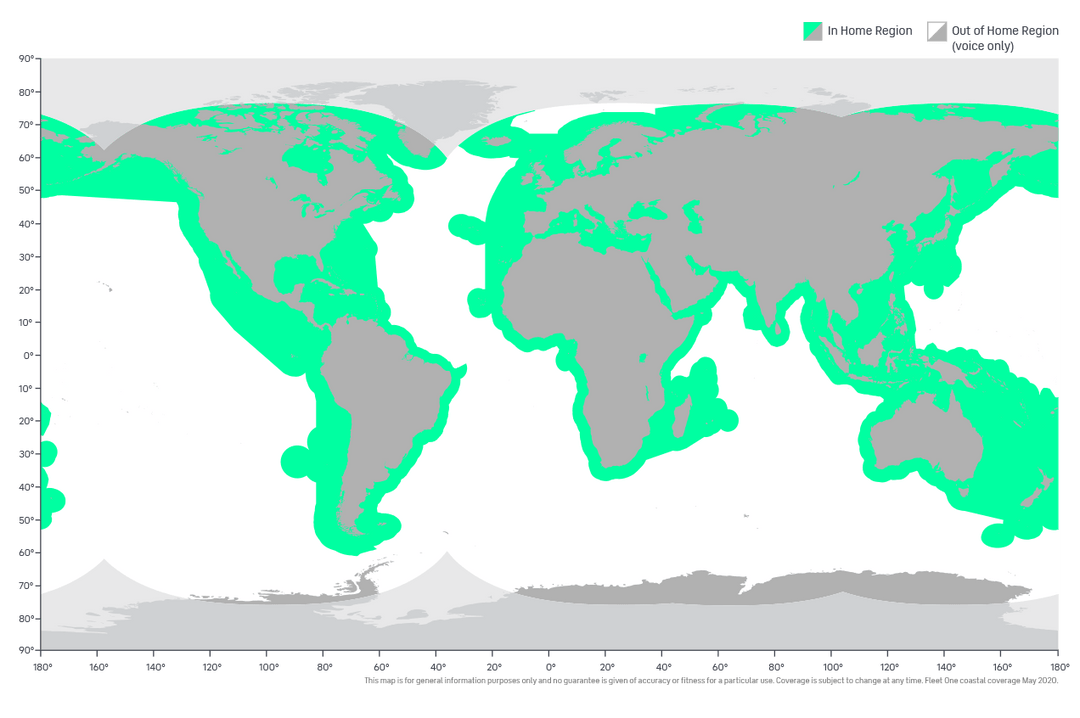Click the 180° label at bottom-left corner
Viewport: 1080px width, 718px height.
click(40, 665)
